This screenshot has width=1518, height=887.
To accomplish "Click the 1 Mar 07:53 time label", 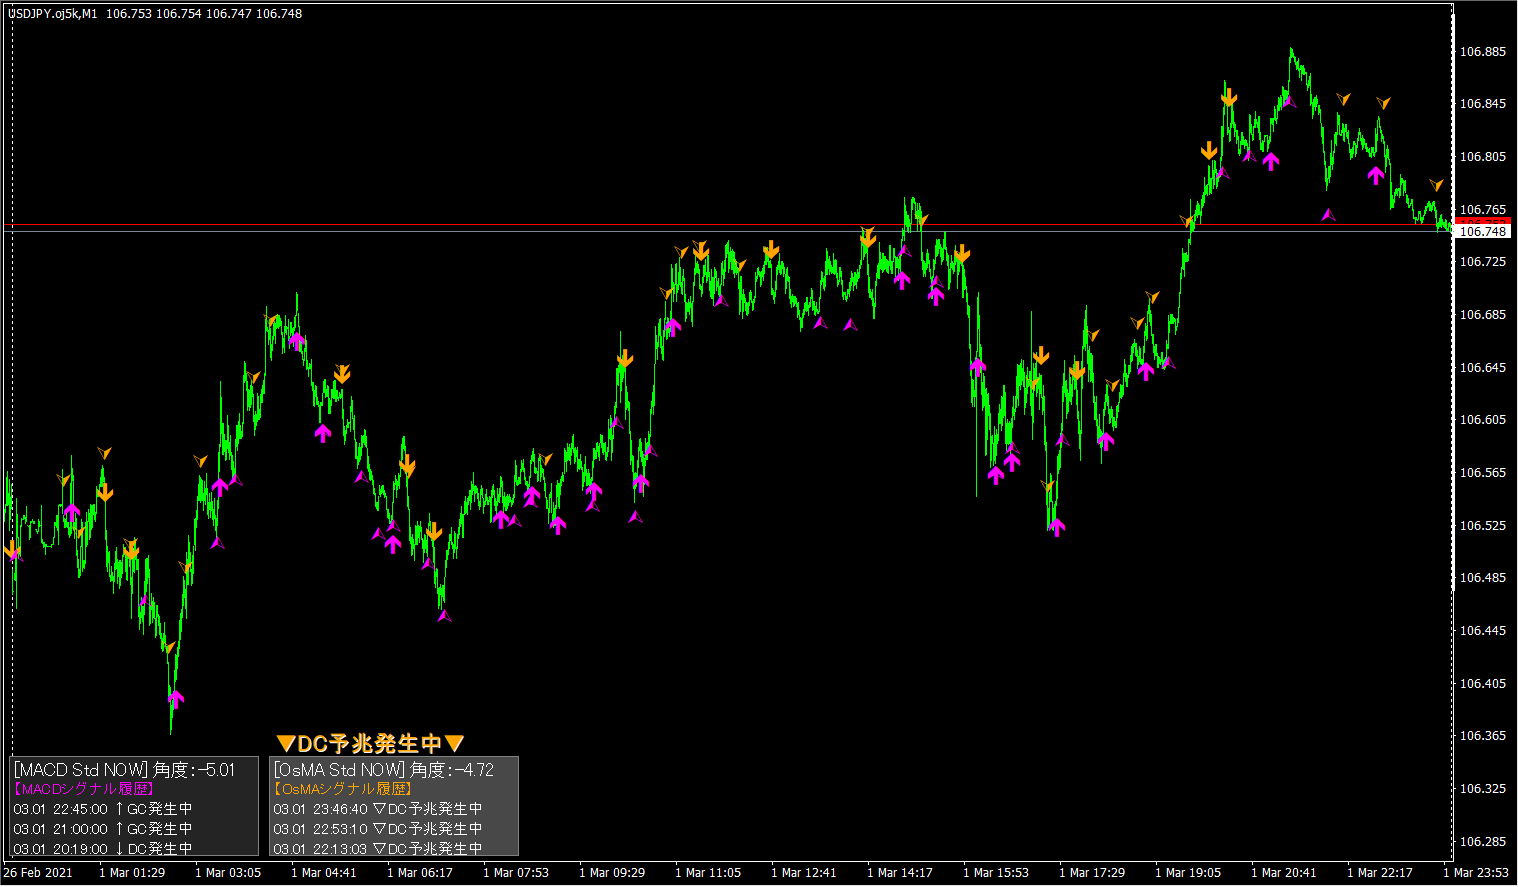I will tap(516, 873).
